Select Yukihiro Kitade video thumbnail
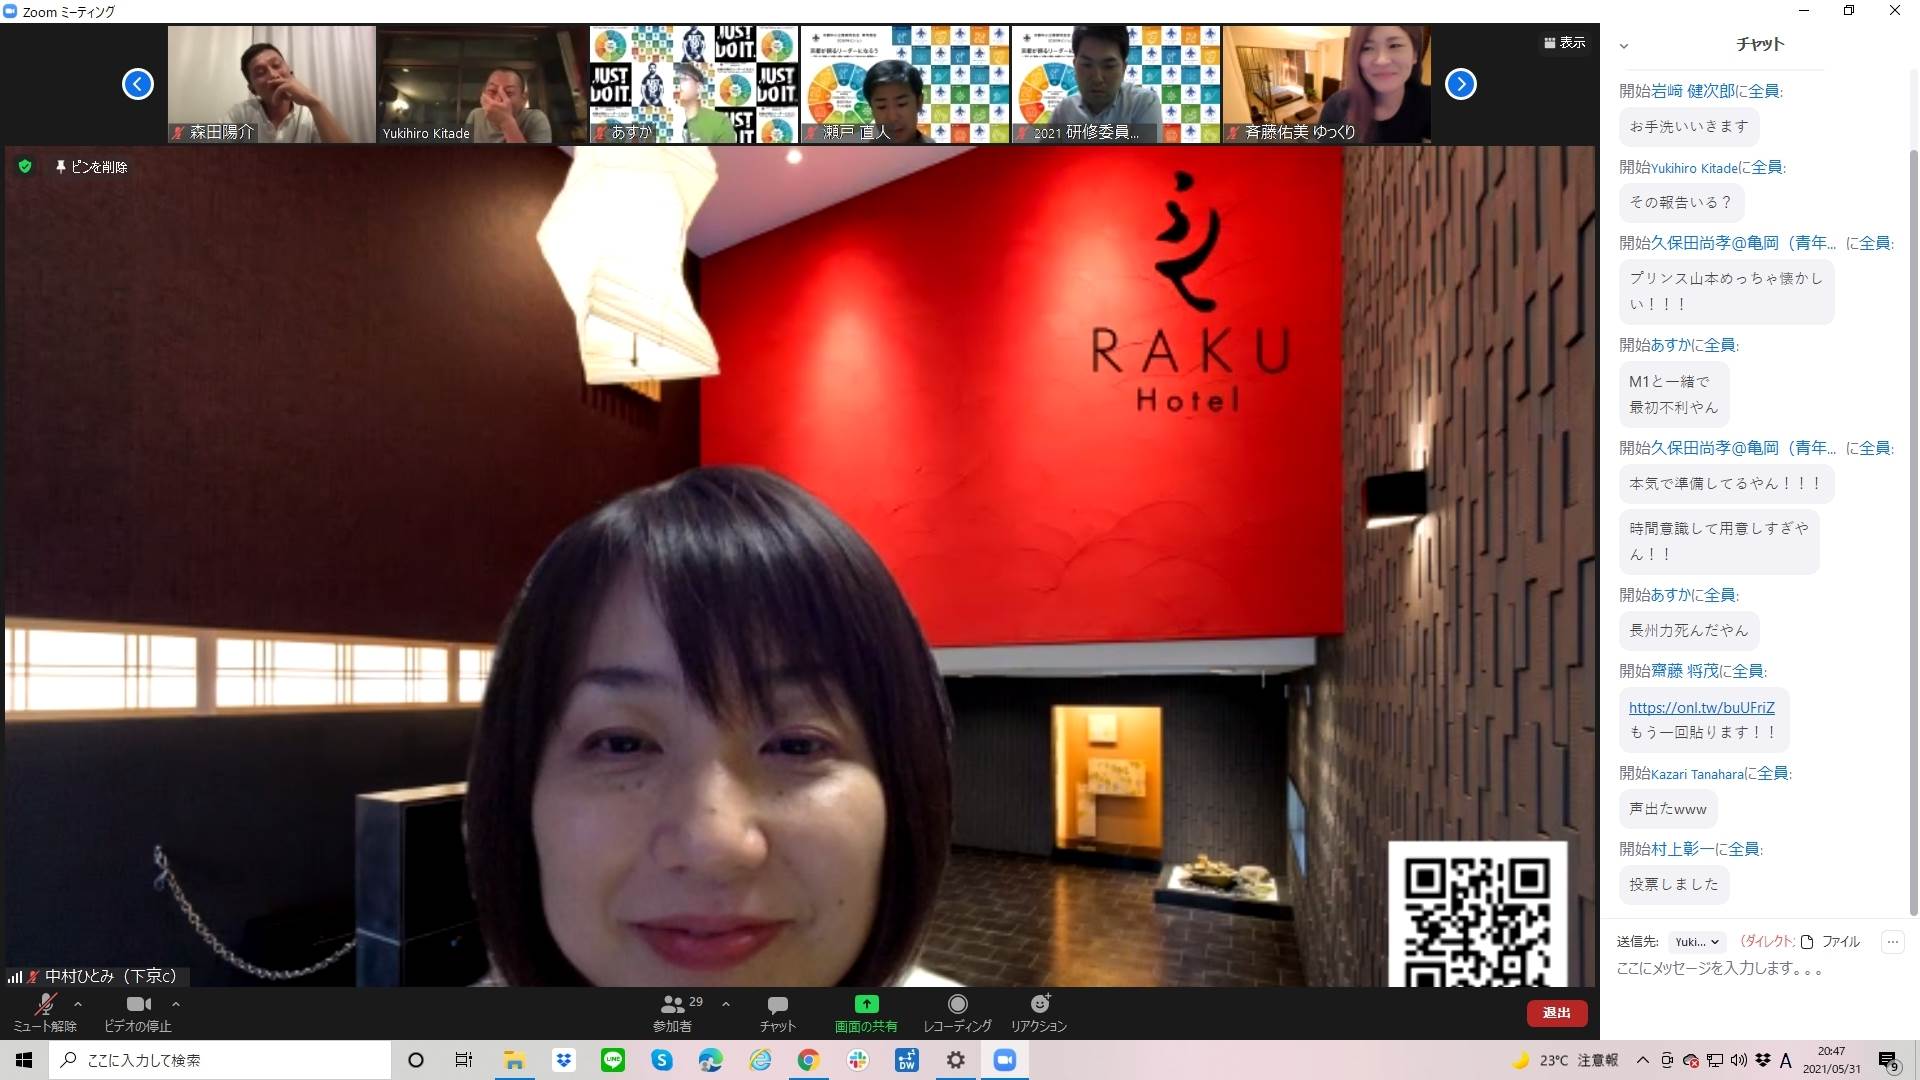The image size is (1920, 1080). [482, 85]
